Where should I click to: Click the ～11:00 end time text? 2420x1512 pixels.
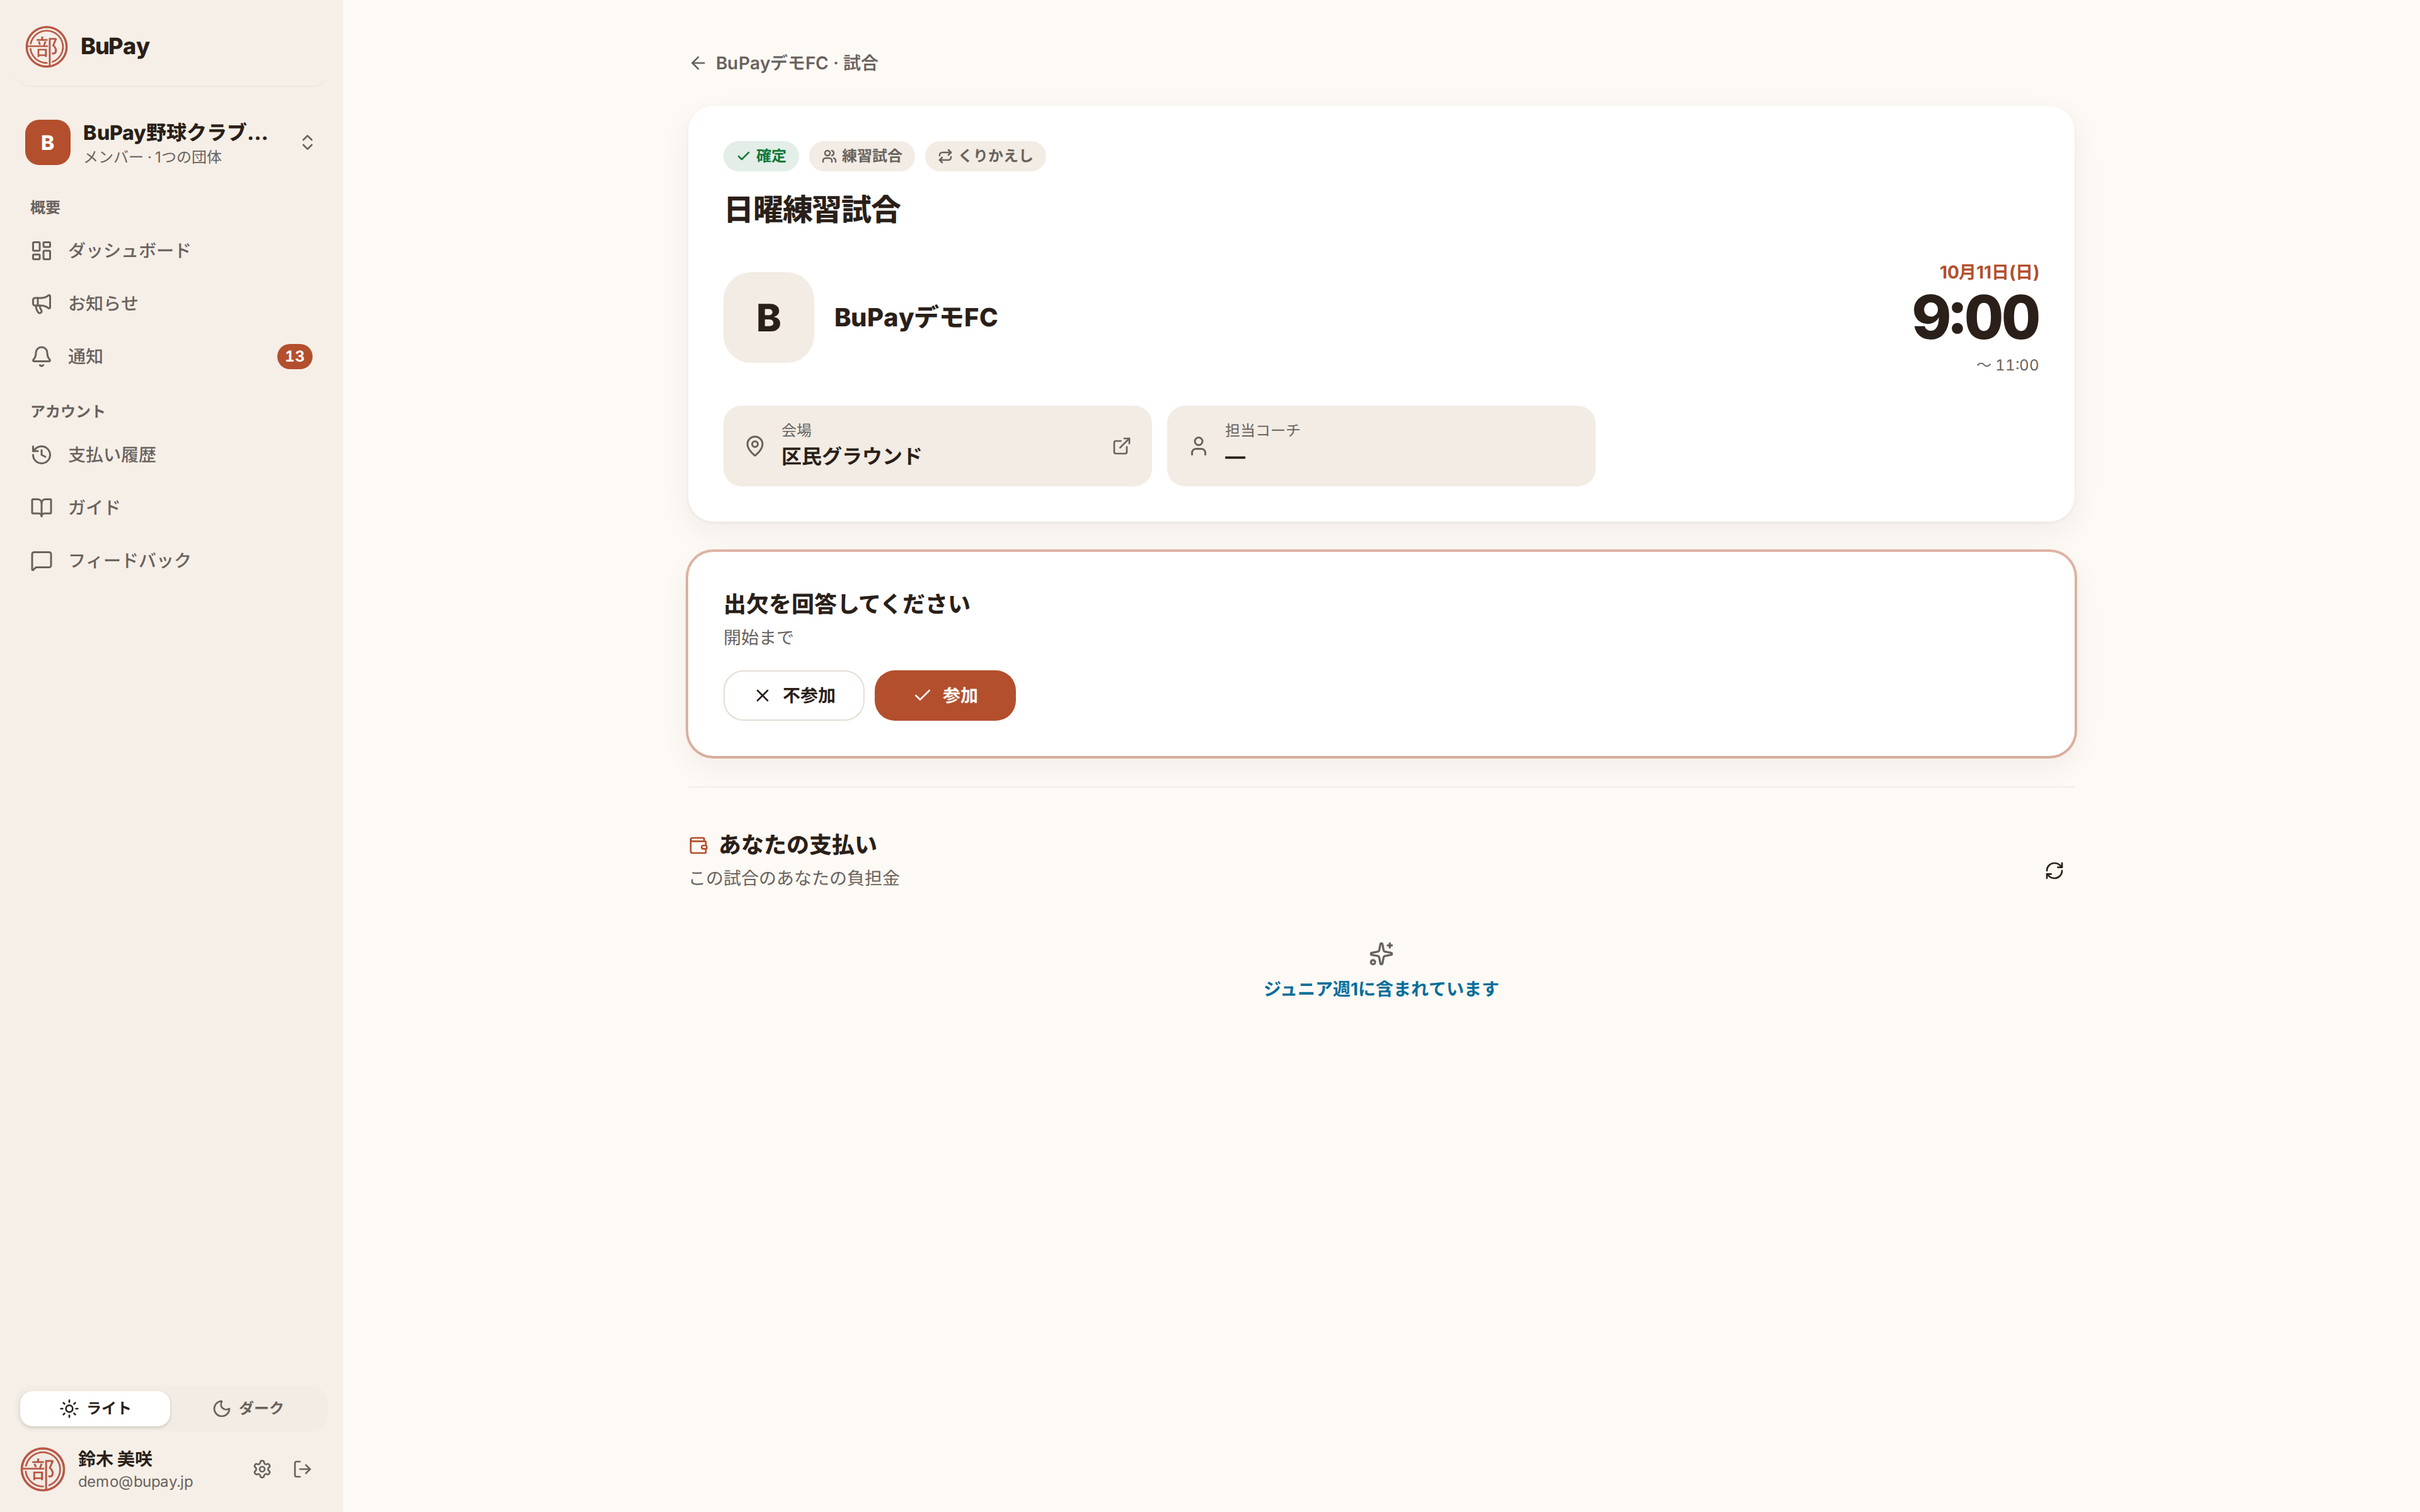(x=2007, y=366)
